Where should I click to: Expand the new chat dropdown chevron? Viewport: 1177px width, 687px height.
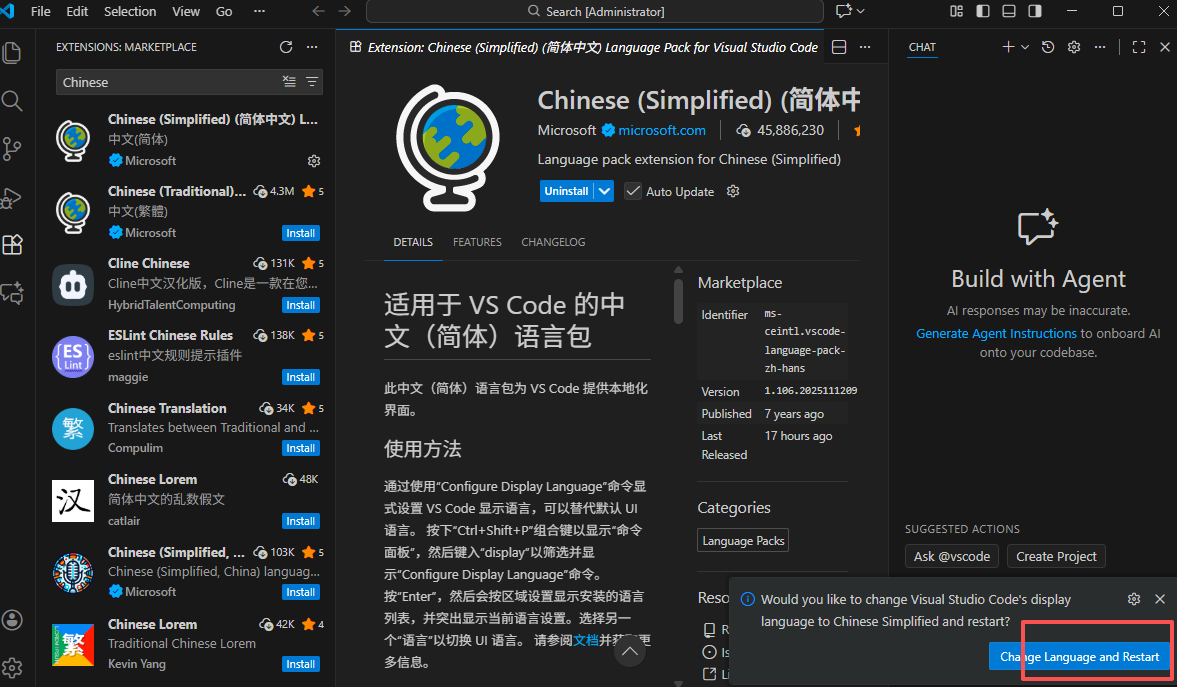(1025, 47)
